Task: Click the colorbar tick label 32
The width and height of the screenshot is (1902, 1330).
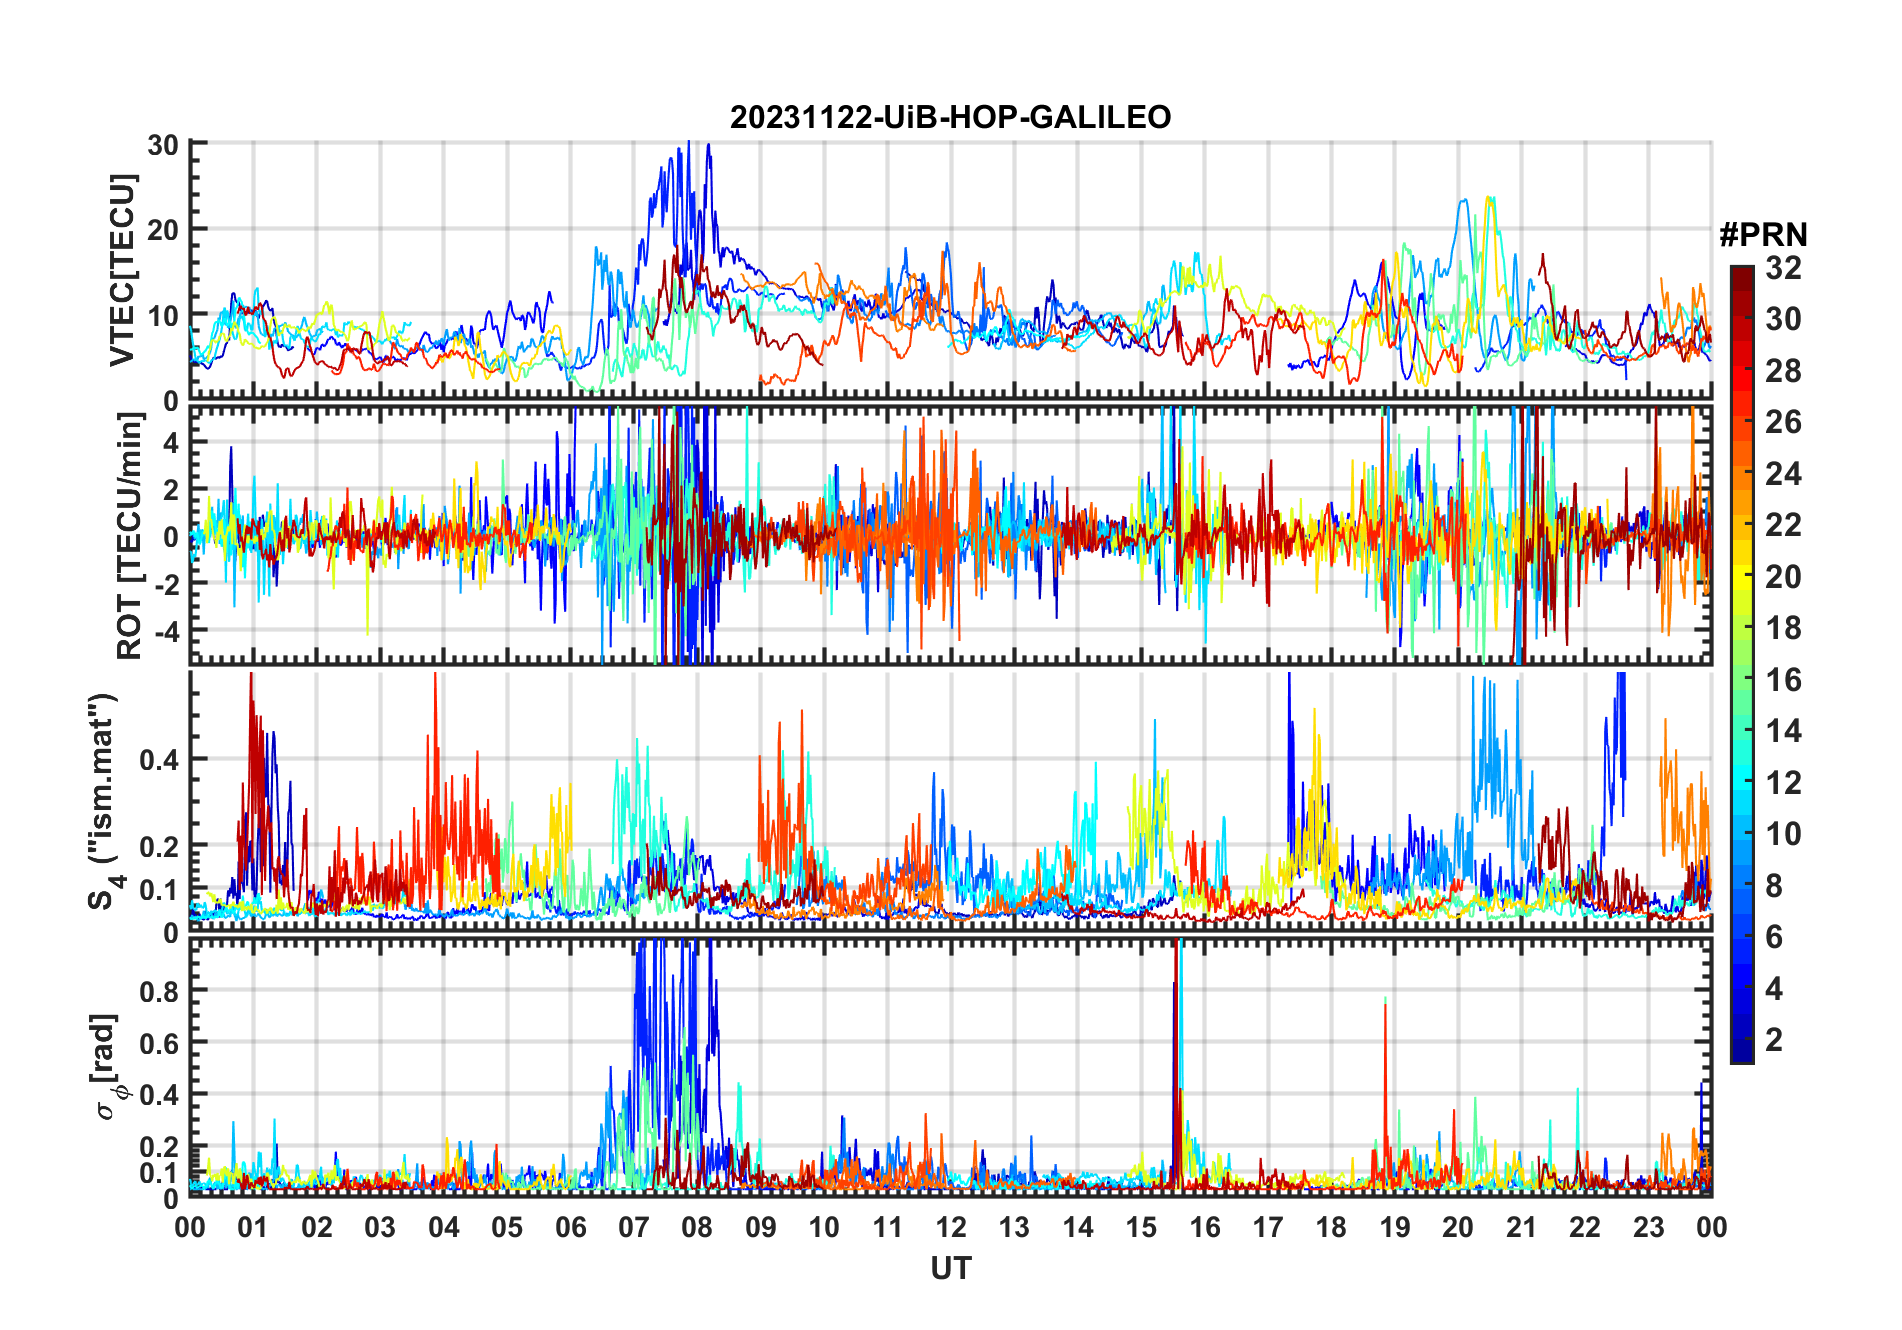Action: 1783,268
